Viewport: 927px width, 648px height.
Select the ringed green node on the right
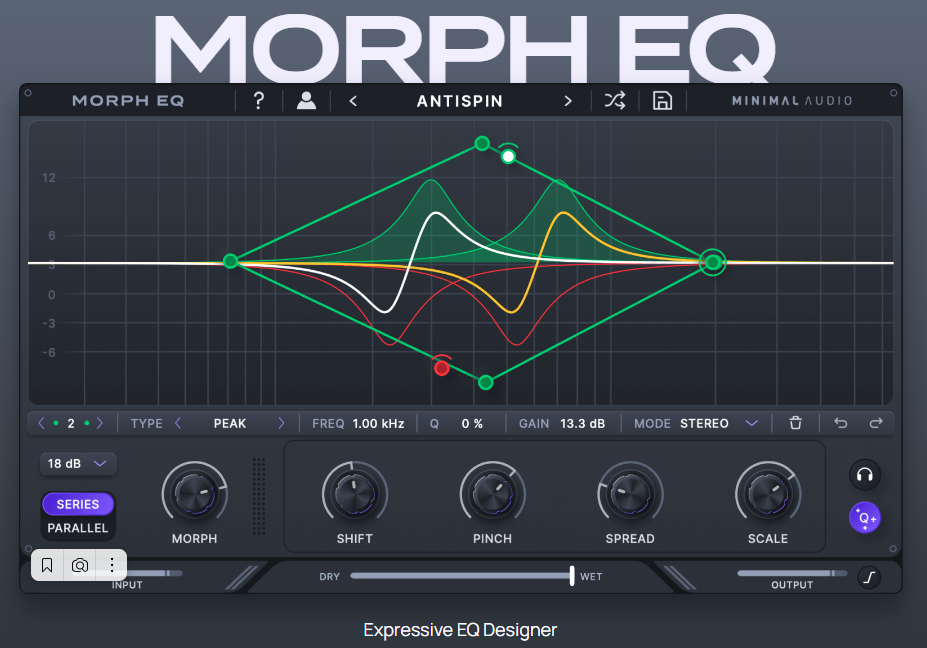pyautogui.click(x=713, y=262)
